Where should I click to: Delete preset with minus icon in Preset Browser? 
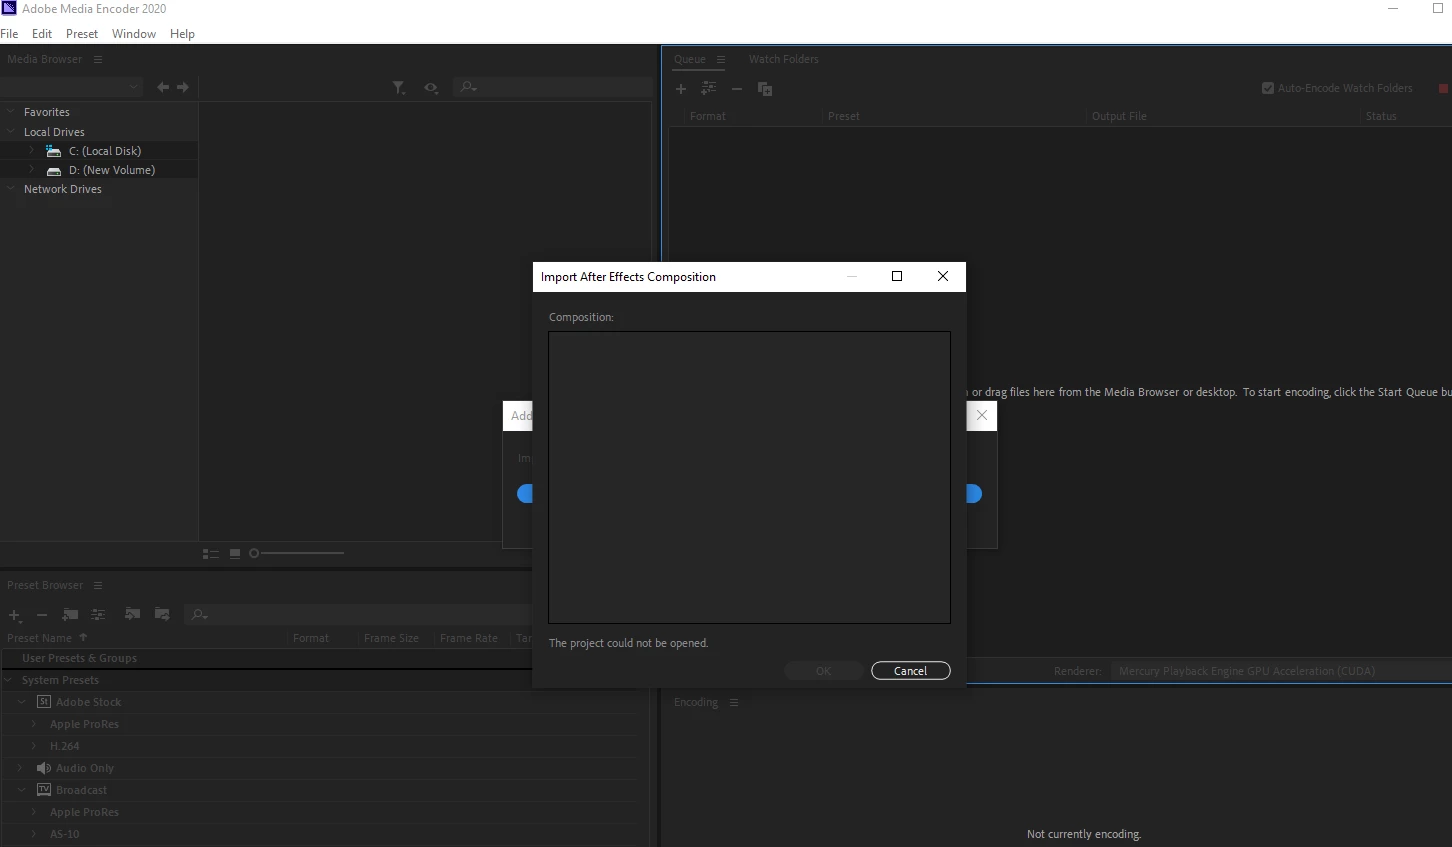[42, 615]
